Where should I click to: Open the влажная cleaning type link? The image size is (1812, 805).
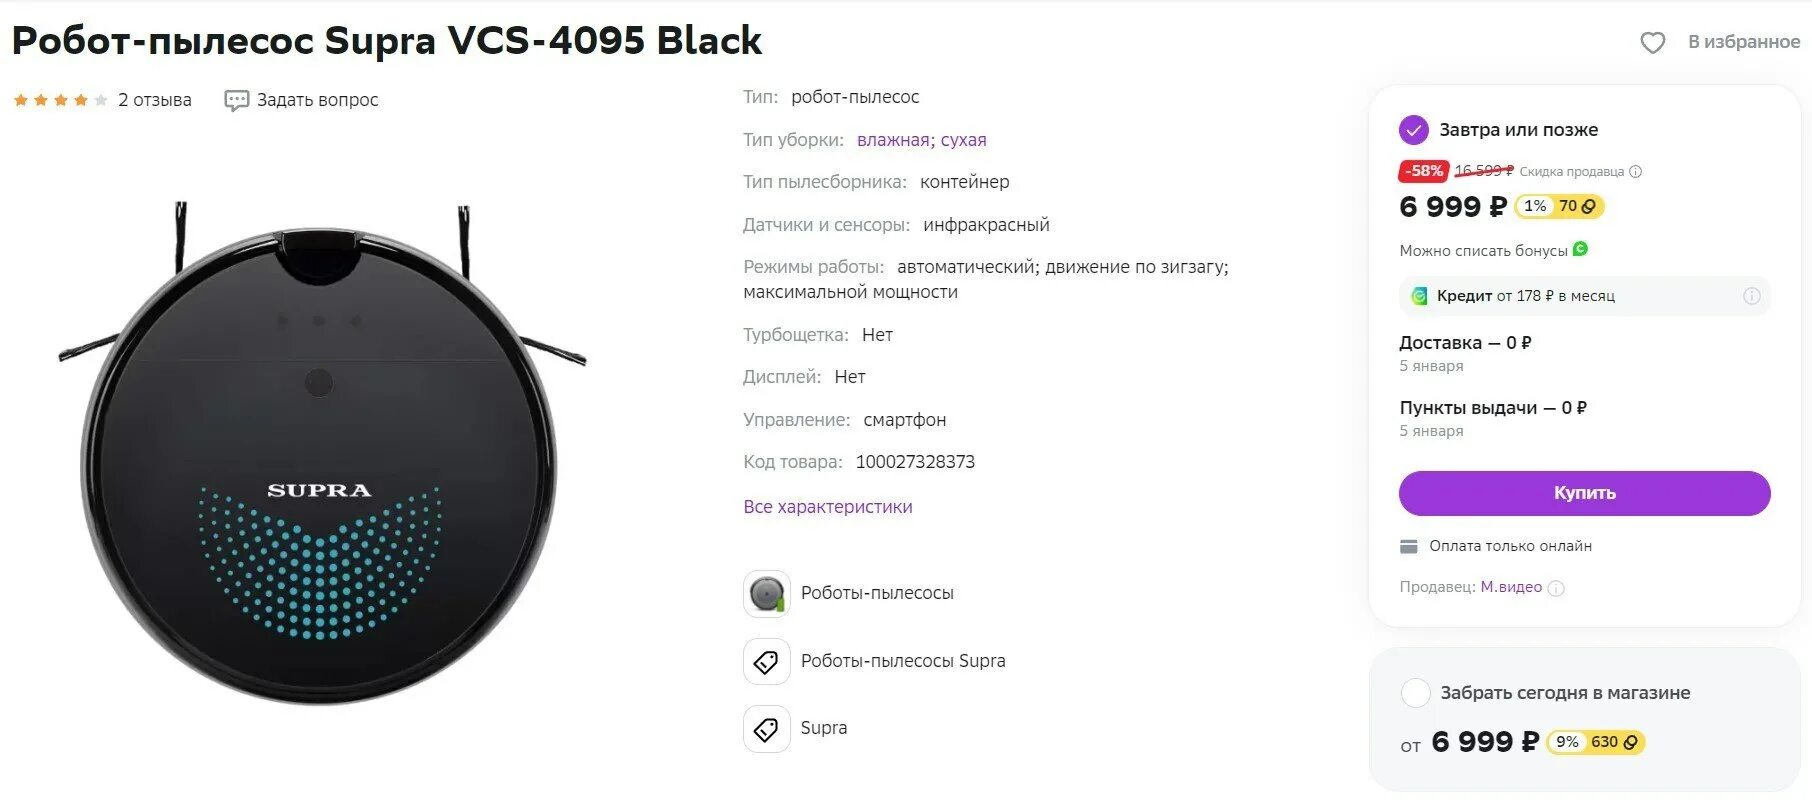tap(893, 140)
